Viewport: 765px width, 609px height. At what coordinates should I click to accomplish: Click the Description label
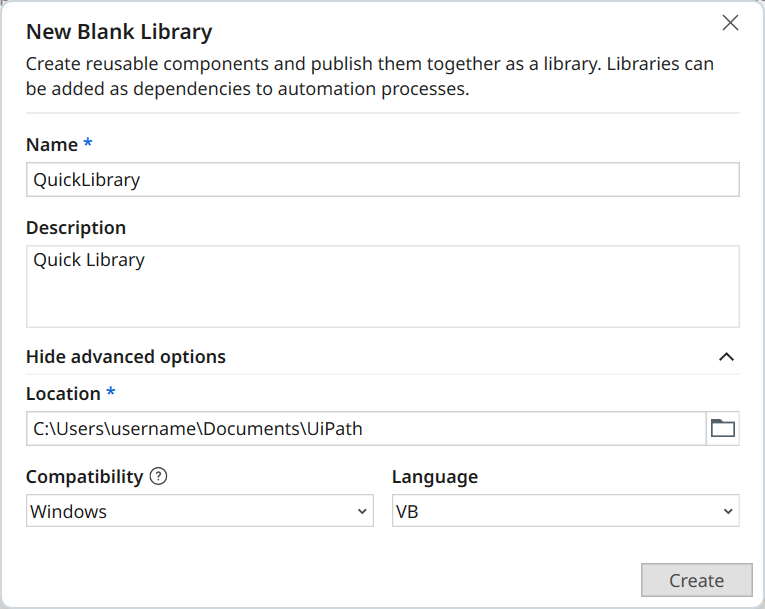pos(76,228)
